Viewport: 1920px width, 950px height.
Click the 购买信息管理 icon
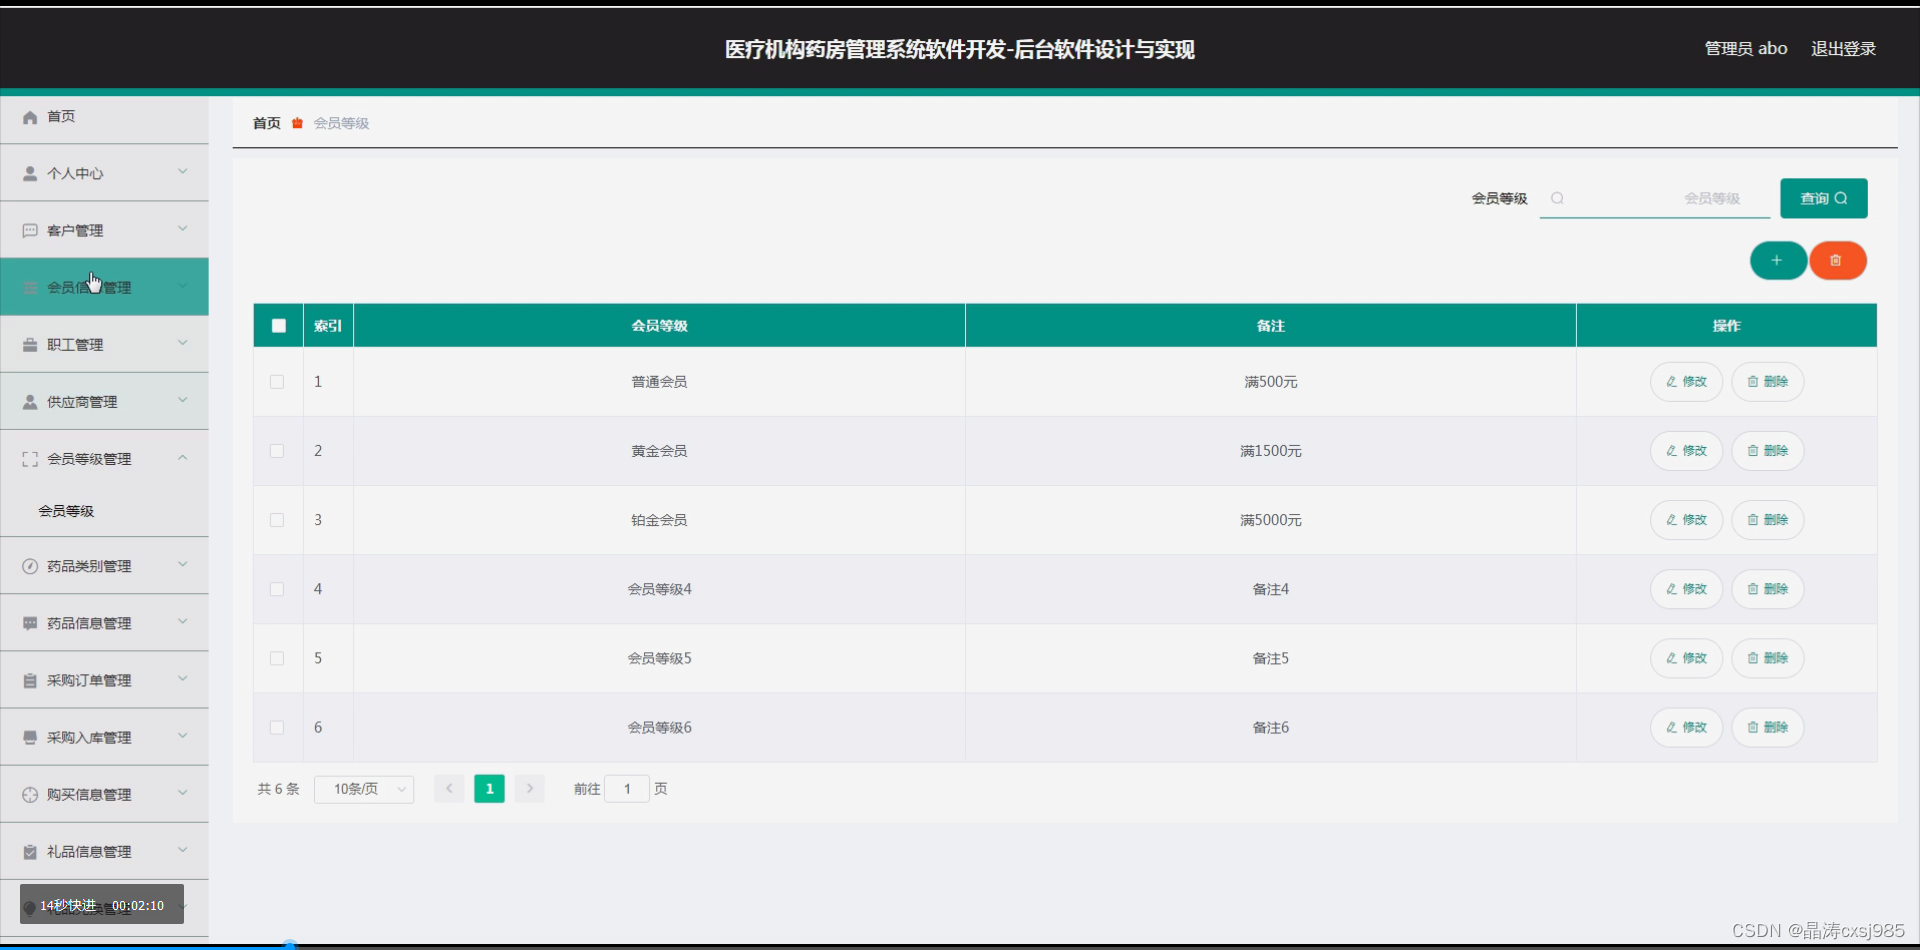pos(30,795)
